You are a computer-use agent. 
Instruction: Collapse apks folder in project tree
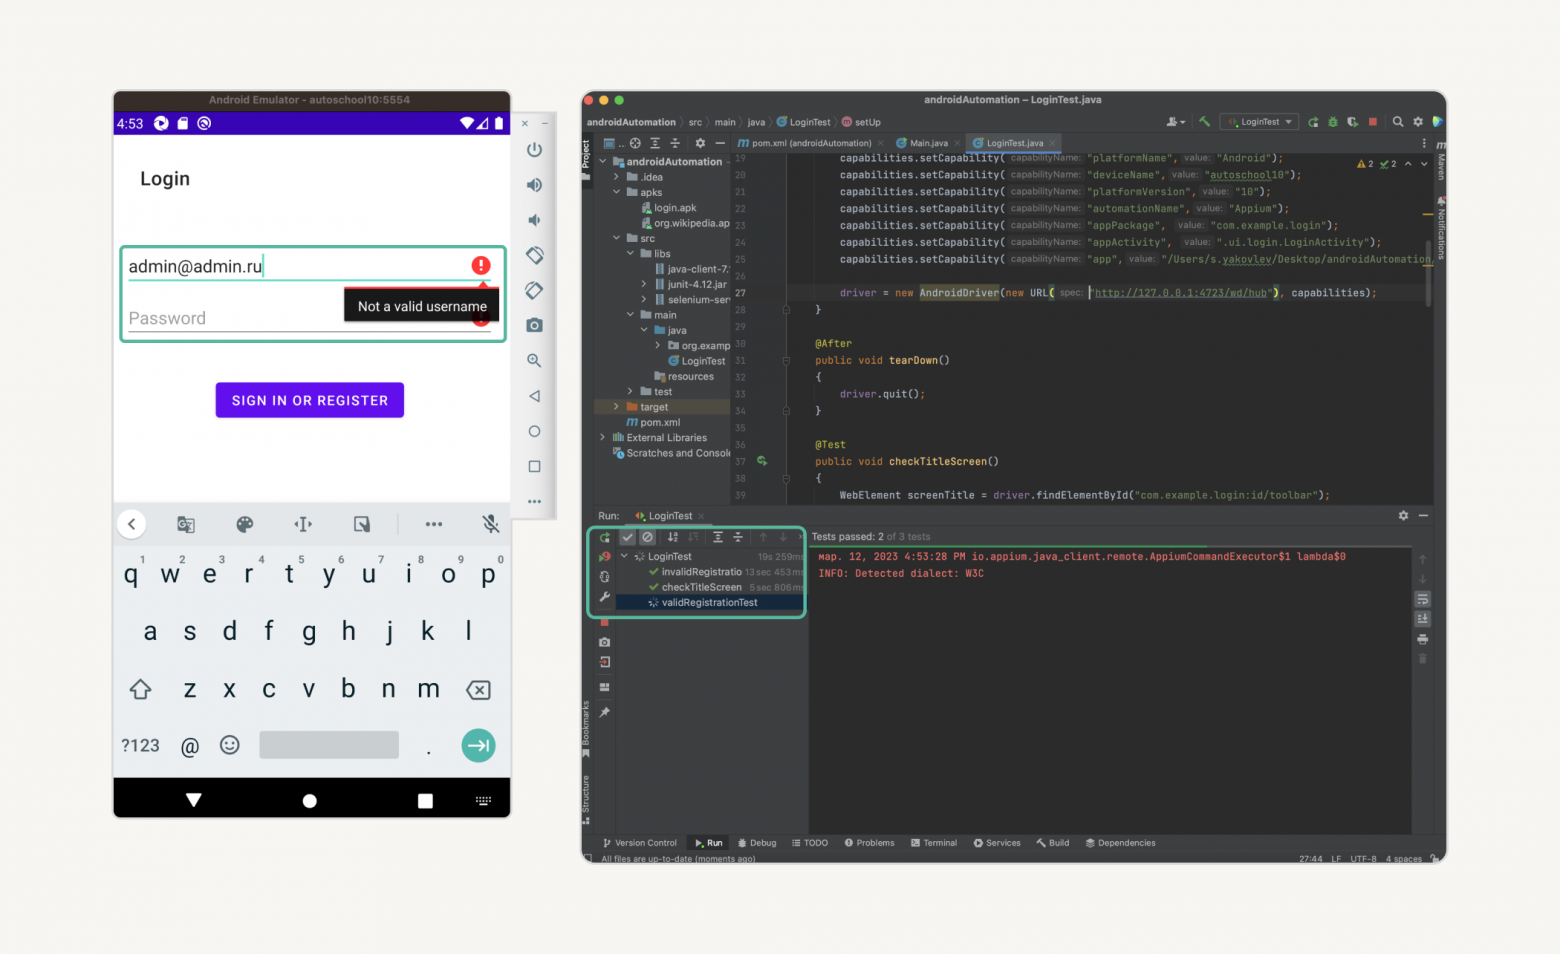[617, 192]
